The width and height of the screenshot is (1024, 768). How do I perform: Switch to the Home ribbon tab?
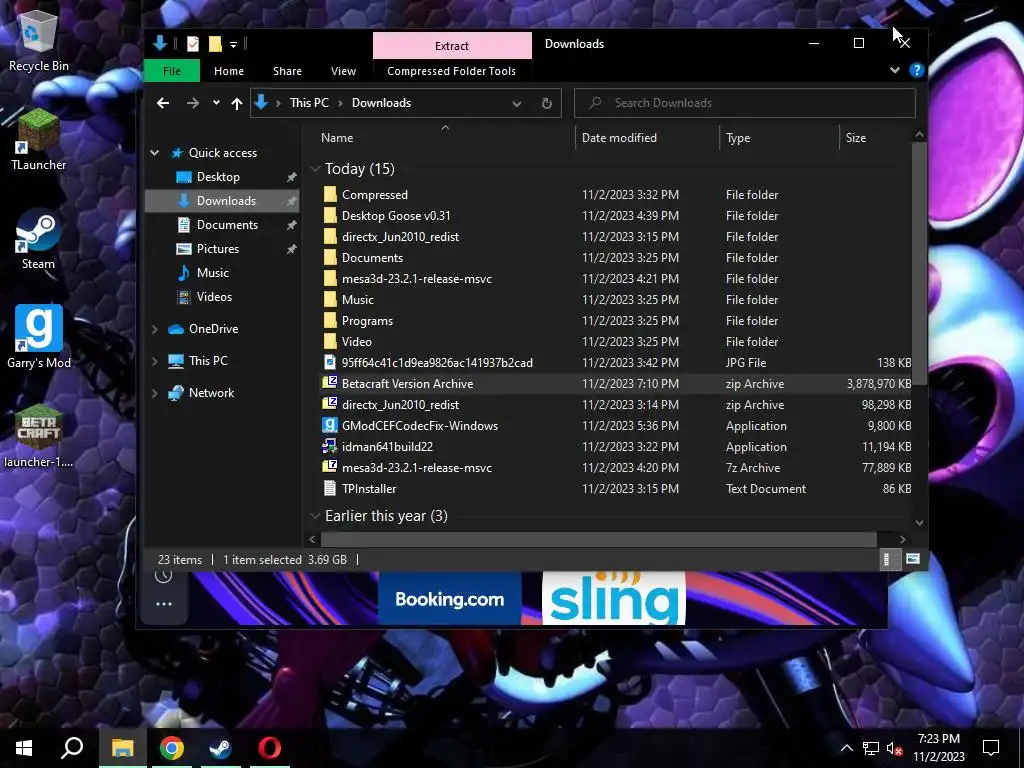pos(229,71)
